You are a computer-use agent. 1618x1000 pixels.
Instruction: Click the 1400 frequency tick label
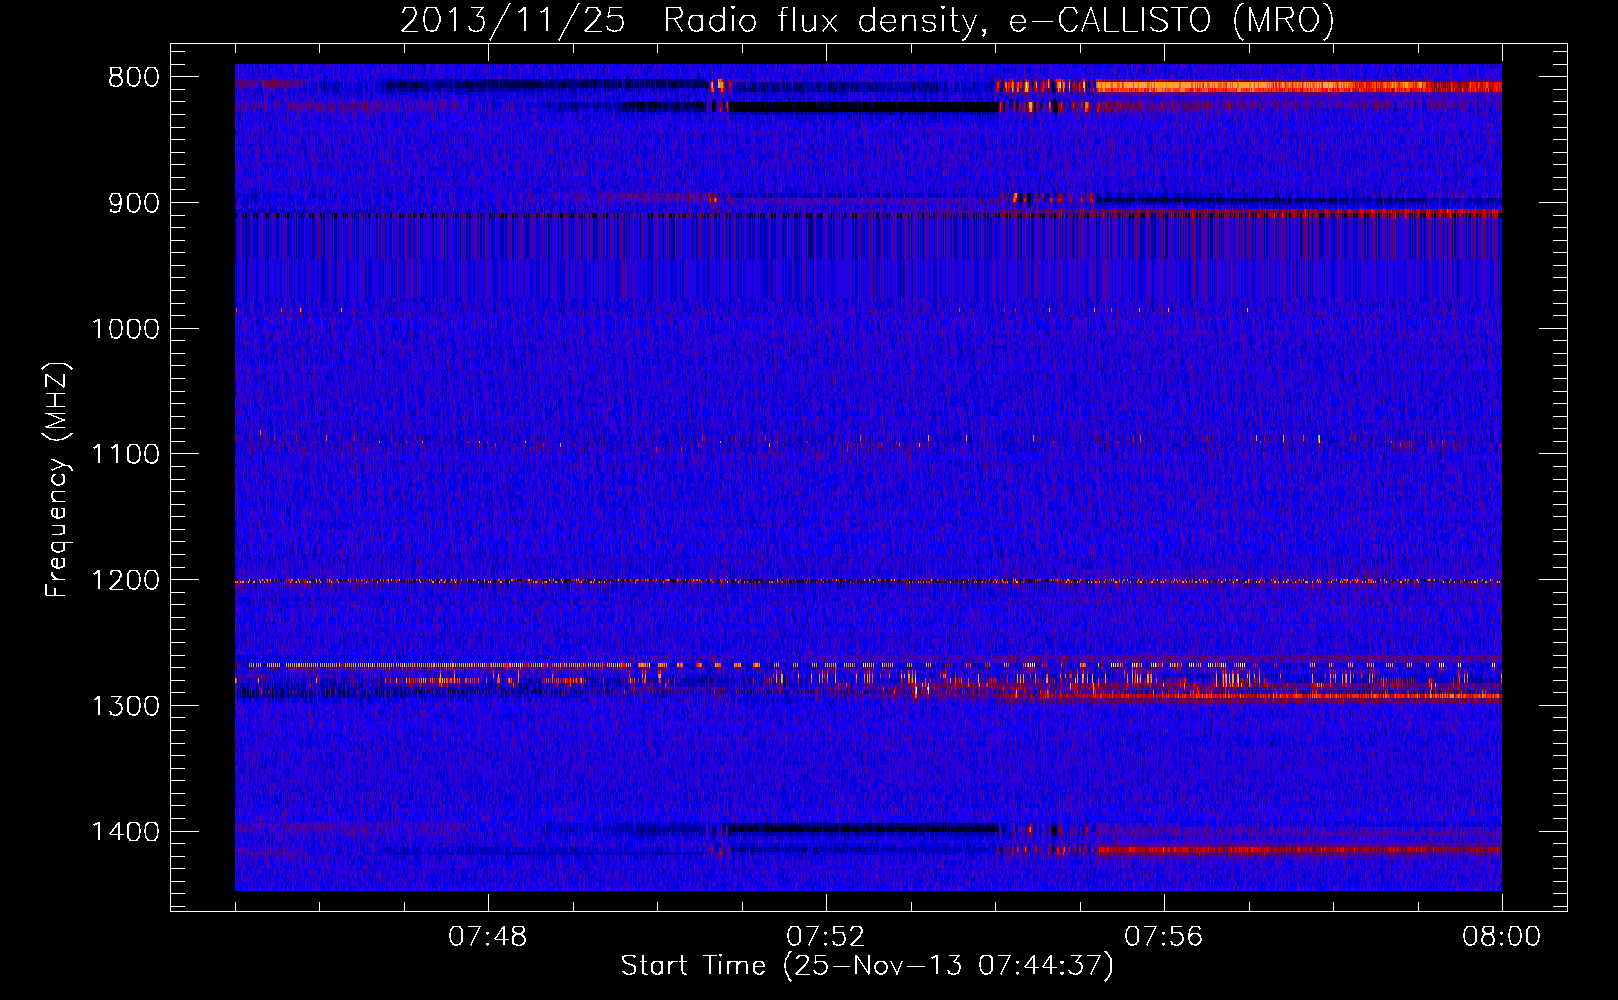(x=125, y=832)
